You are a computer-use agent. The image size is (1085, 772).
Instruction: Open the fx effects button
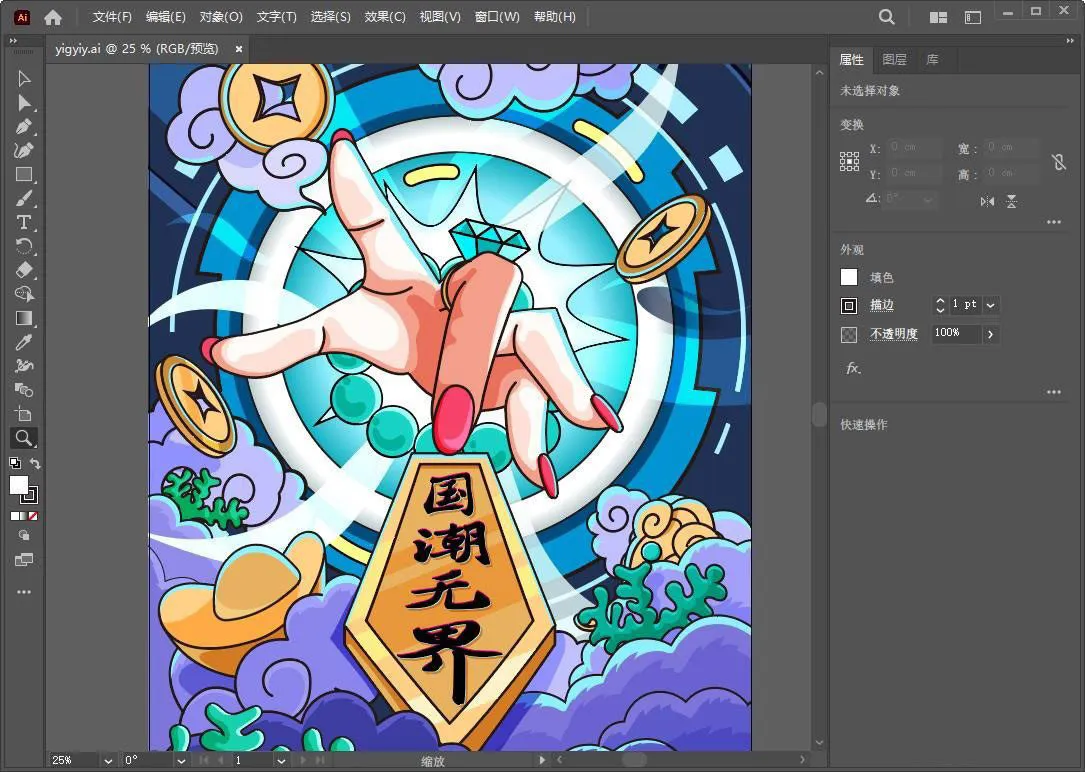click(853, 368)
